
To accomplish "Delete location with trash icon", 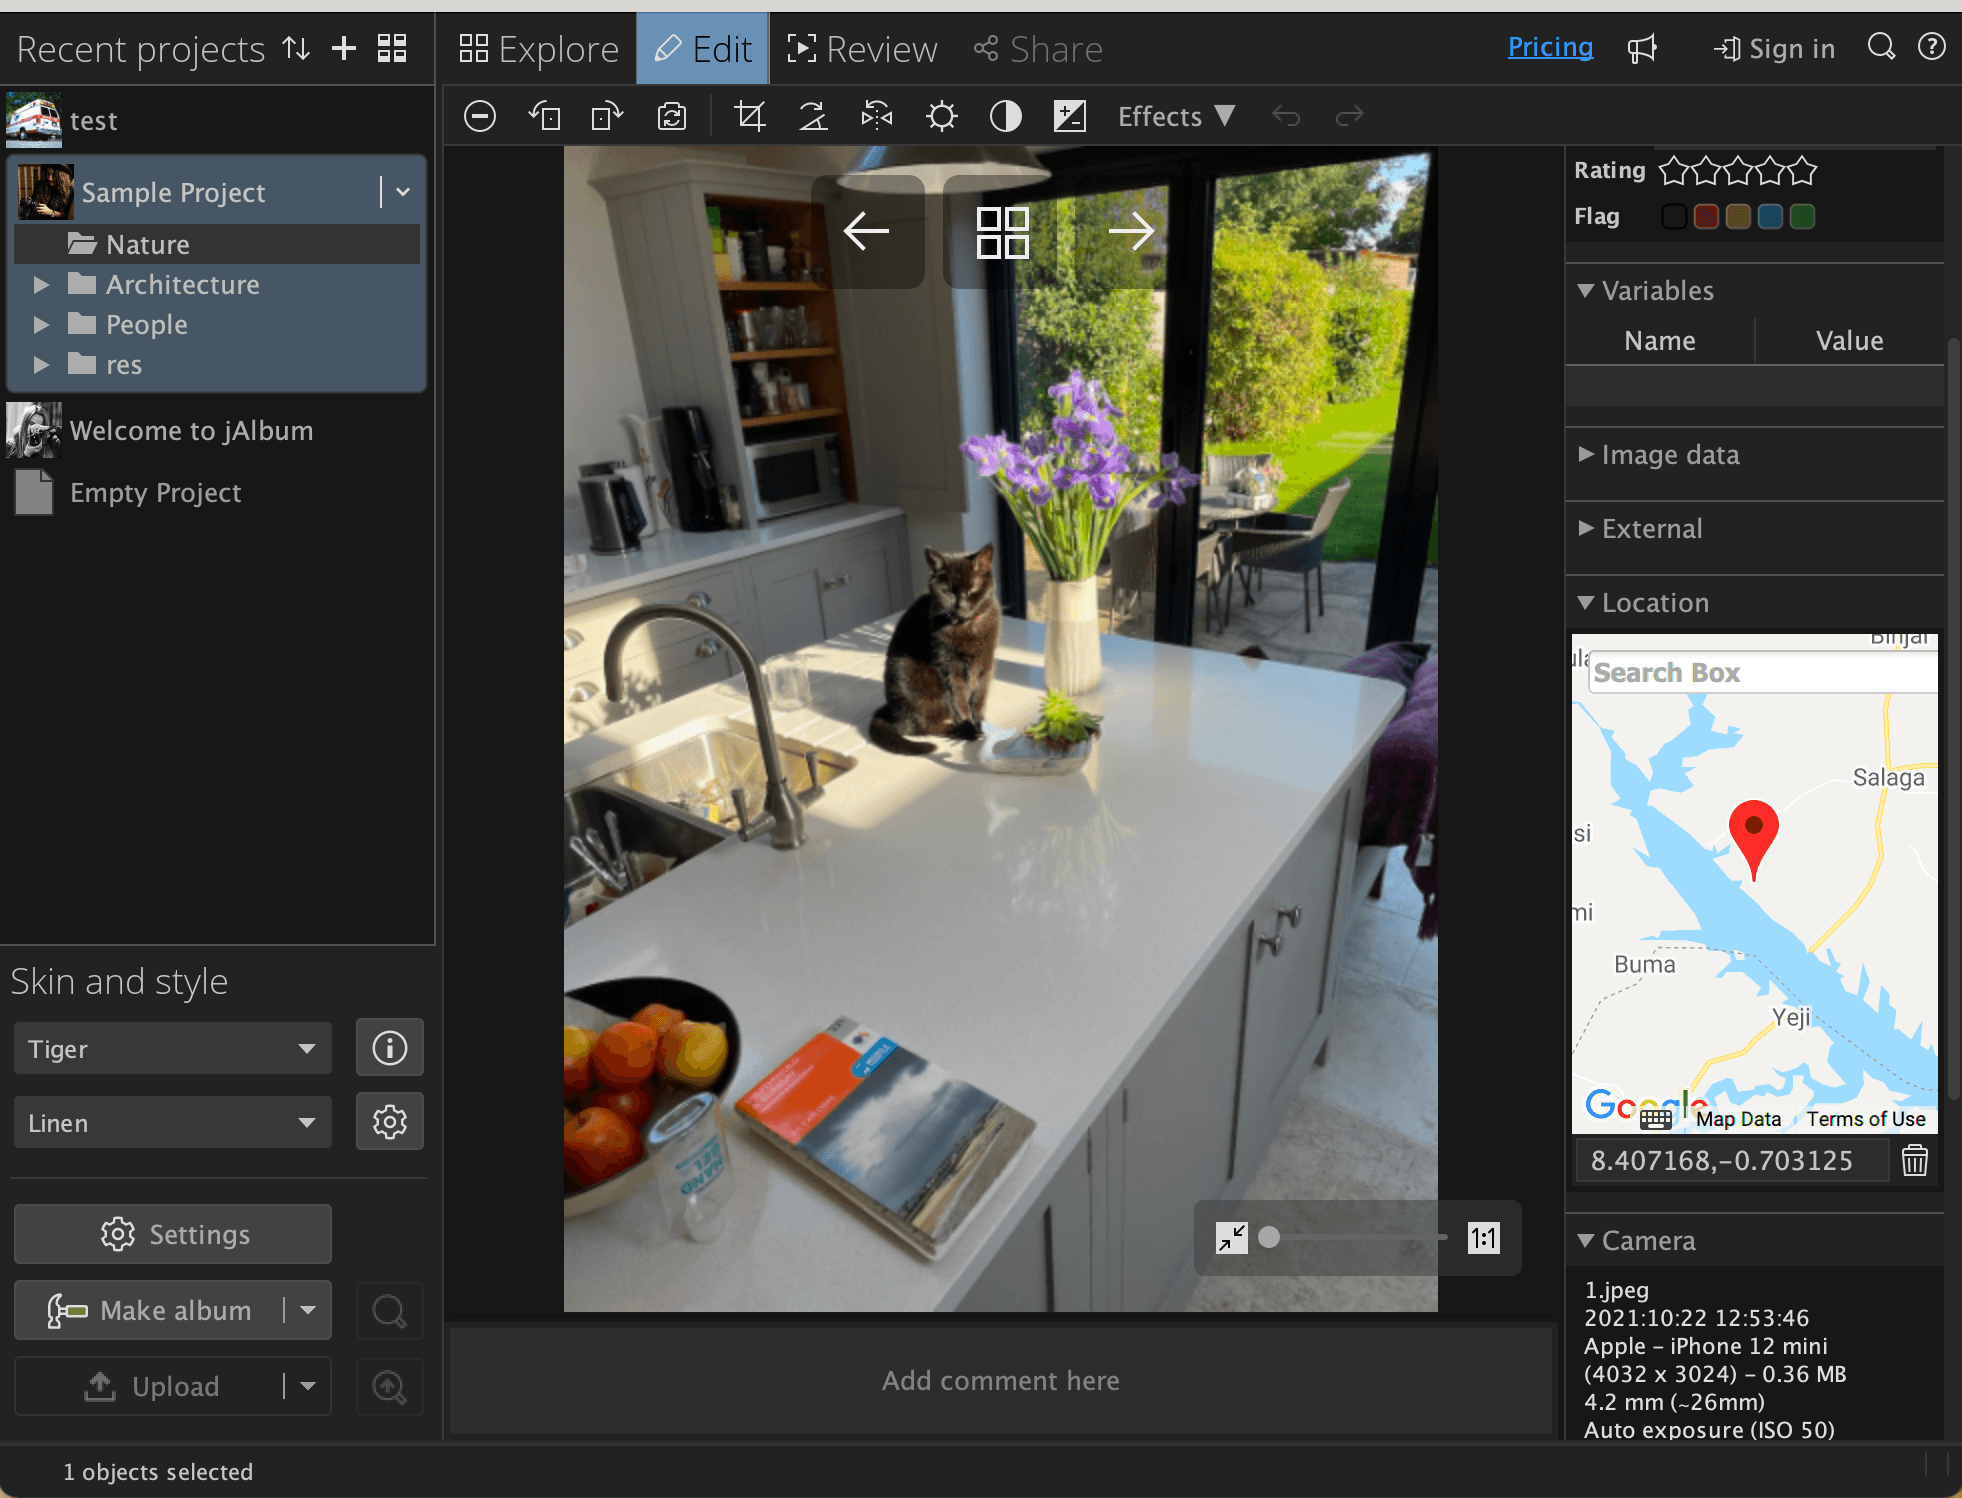I will (1914, 1160).
